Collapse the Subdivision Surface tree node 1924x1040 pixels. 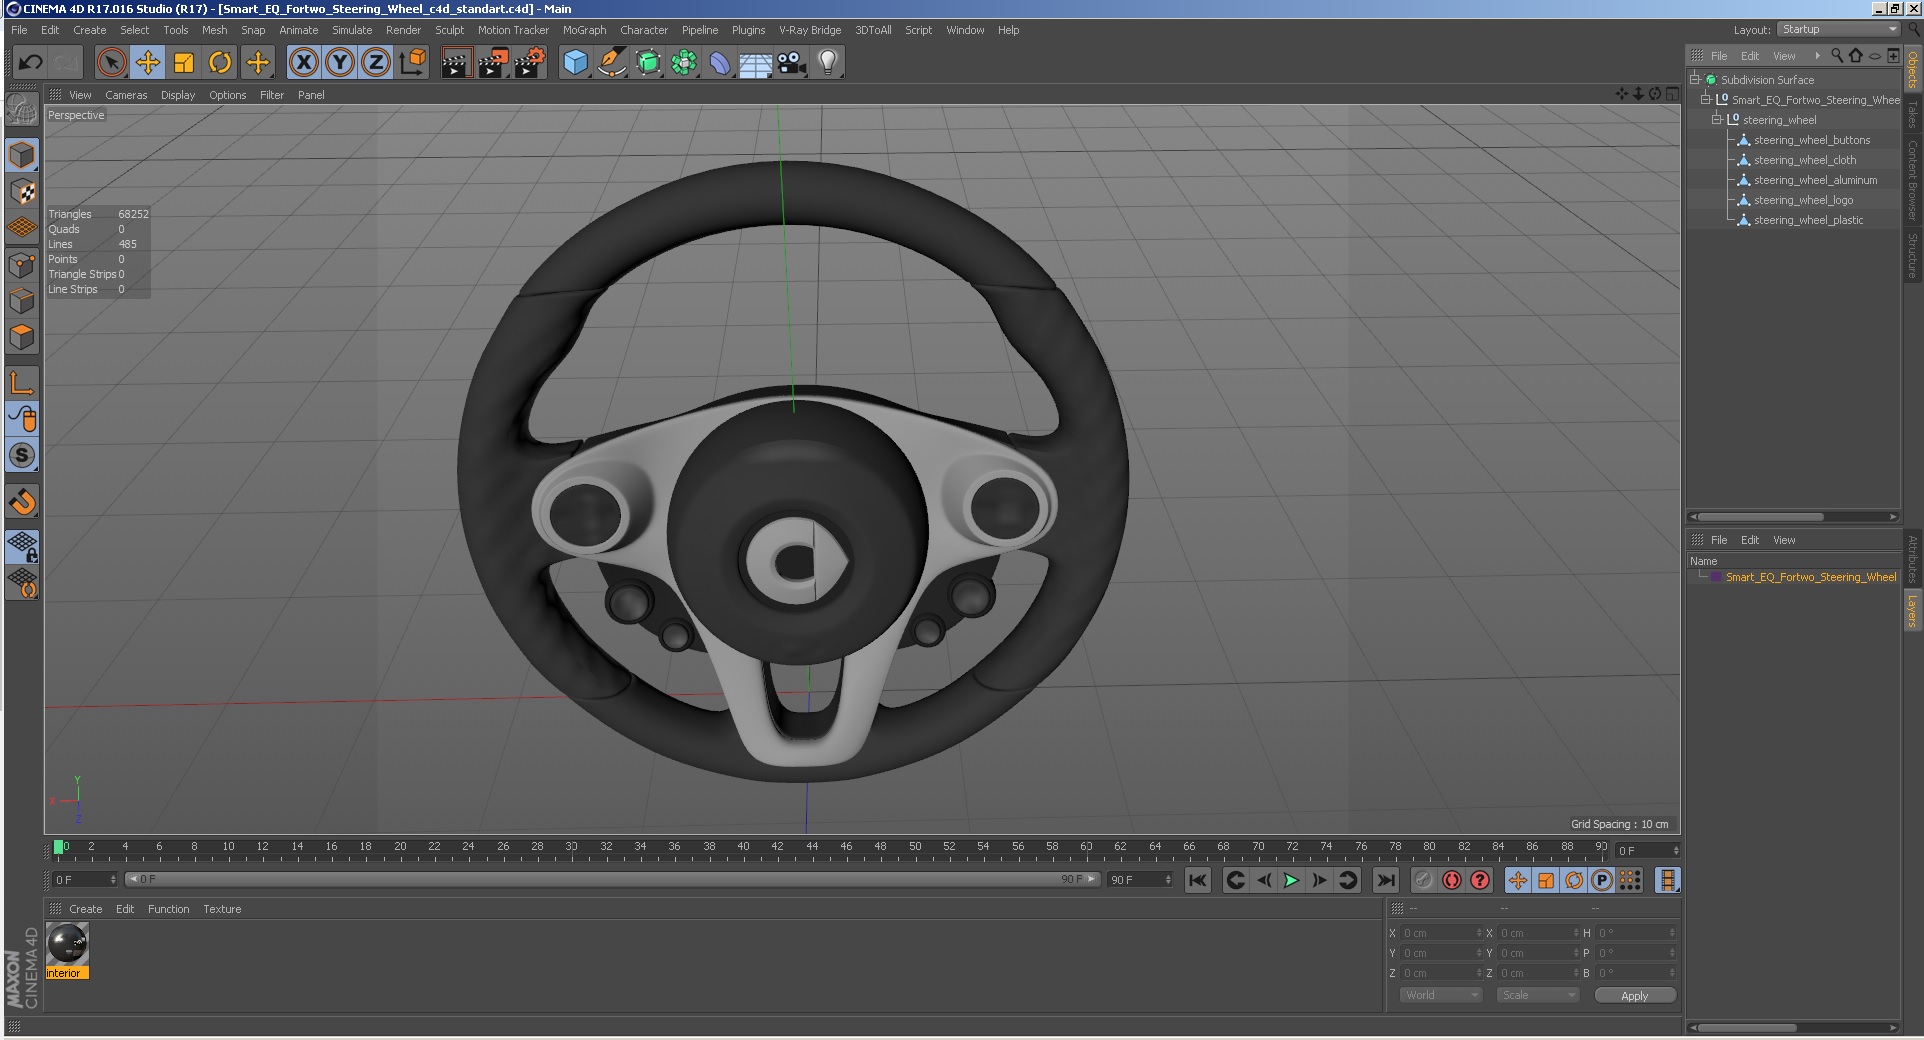[x=1695, y=80]
